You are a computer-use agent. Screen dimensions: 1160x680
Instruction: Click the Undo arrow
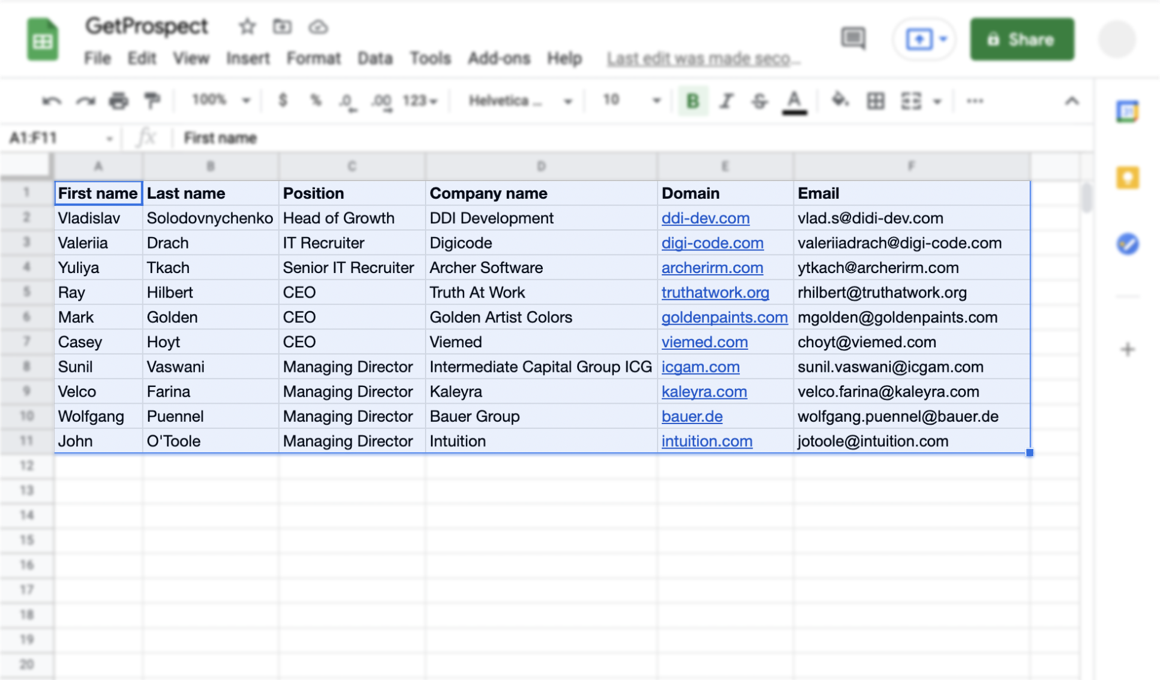point(51,101)
